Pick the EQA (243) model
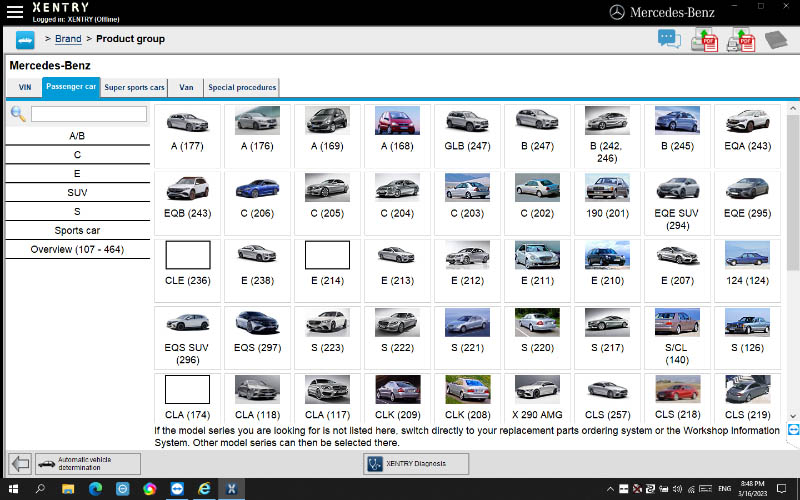This screenshot has height=500, width=800. click(747, 136)
